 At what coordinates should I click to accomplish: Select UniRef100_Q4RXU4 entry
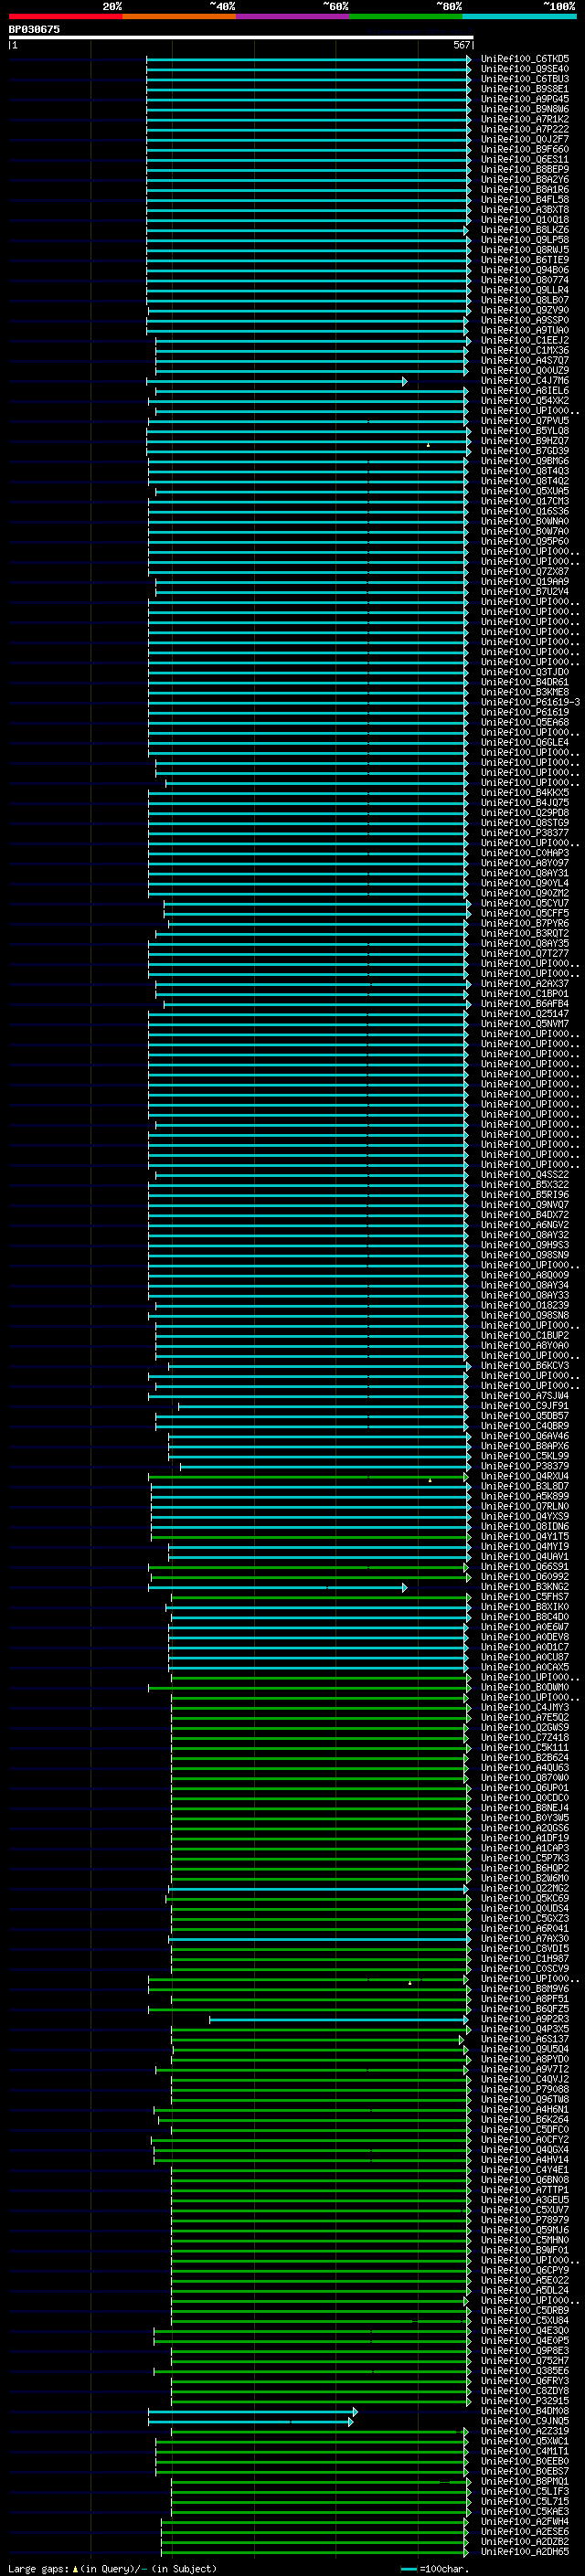(525, 1476)
